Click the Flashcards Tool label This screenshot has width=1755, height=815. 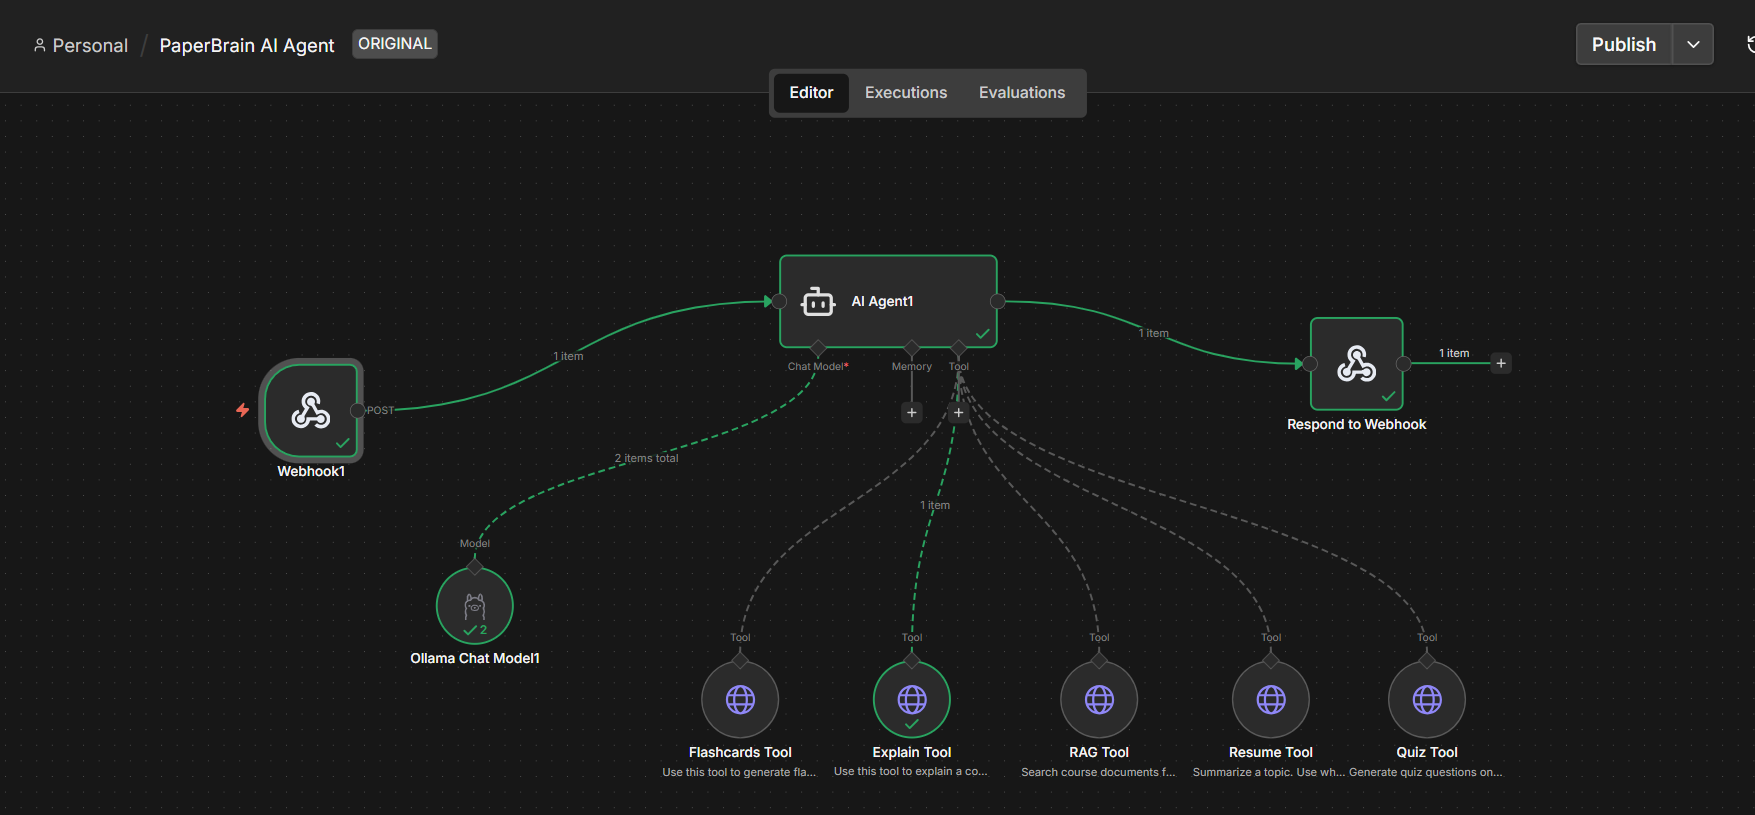[x=740, y=752]
